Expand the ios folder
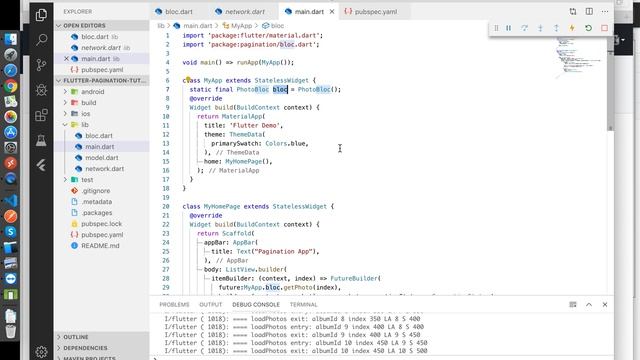Viewport: 640px width, 360px height. pyautogui.click(x=102, y=113)
